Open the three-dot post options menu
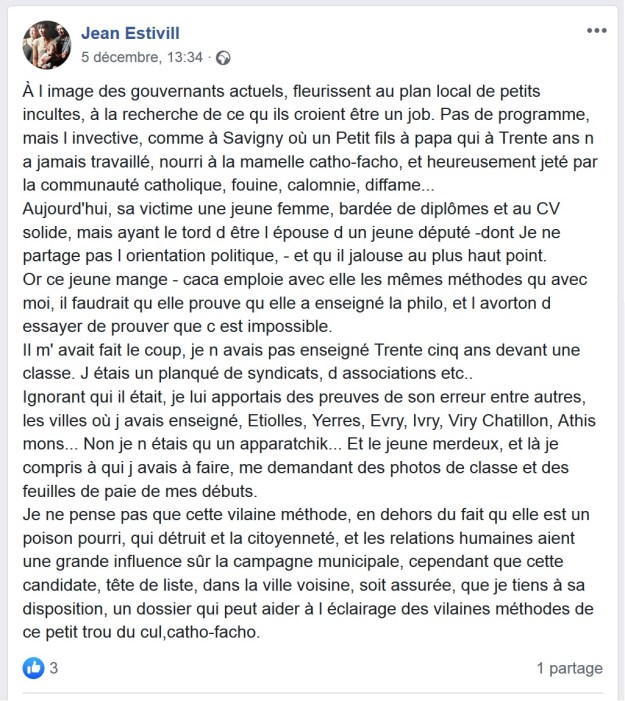Screen dimensions: 625x701 coord(597,31)
